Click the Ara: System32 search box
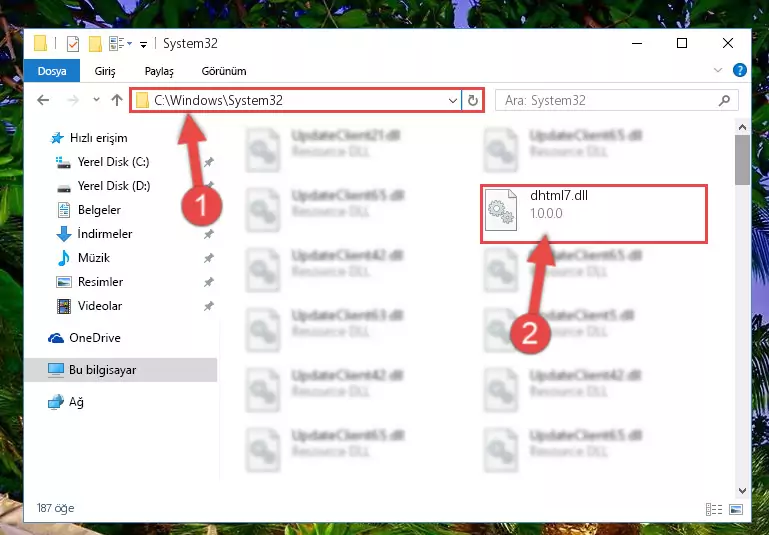 click(x=616, y=101)
